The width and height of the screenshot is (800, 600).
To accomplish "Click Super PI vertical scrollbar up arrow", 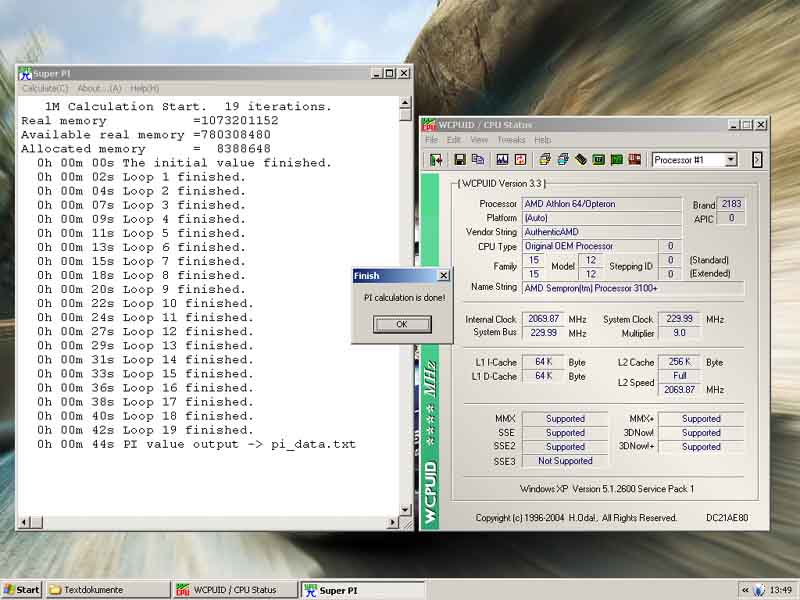I will point(405,103).
